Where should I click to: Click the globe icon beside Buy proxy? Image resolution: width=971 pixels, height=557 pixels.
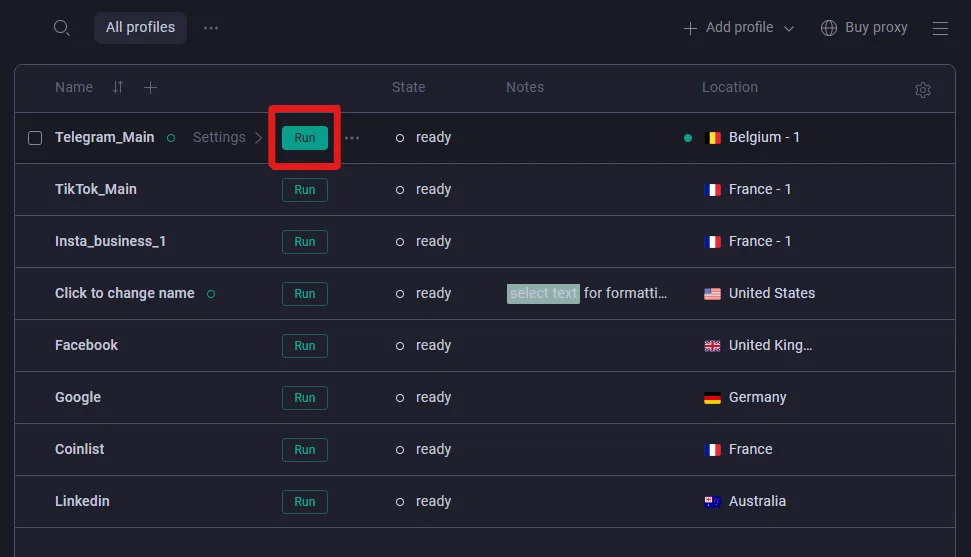coord(829,28)
